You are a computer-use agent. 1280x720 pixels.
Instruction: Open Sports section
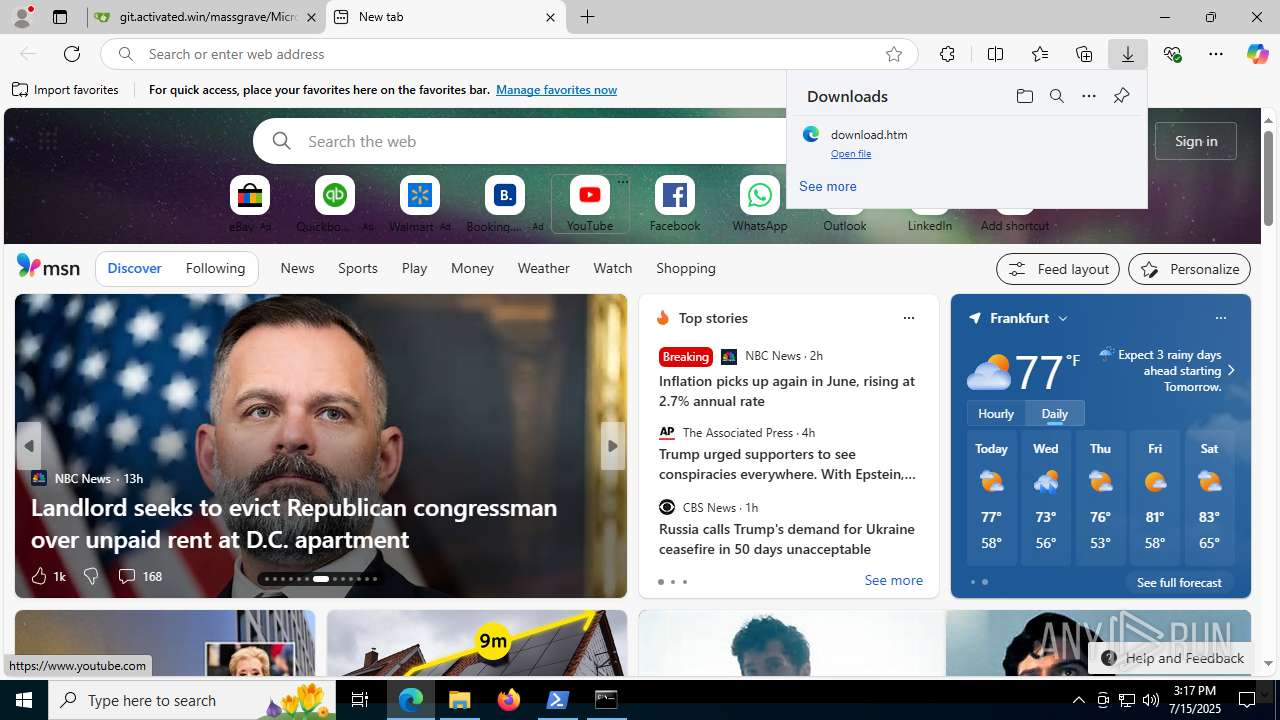pyautogui.click(x=358, y=268)
